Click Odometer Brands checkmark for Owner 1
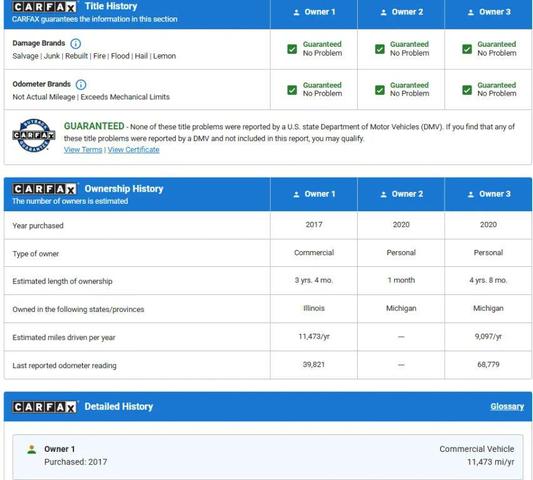 (x=292, y=90)
